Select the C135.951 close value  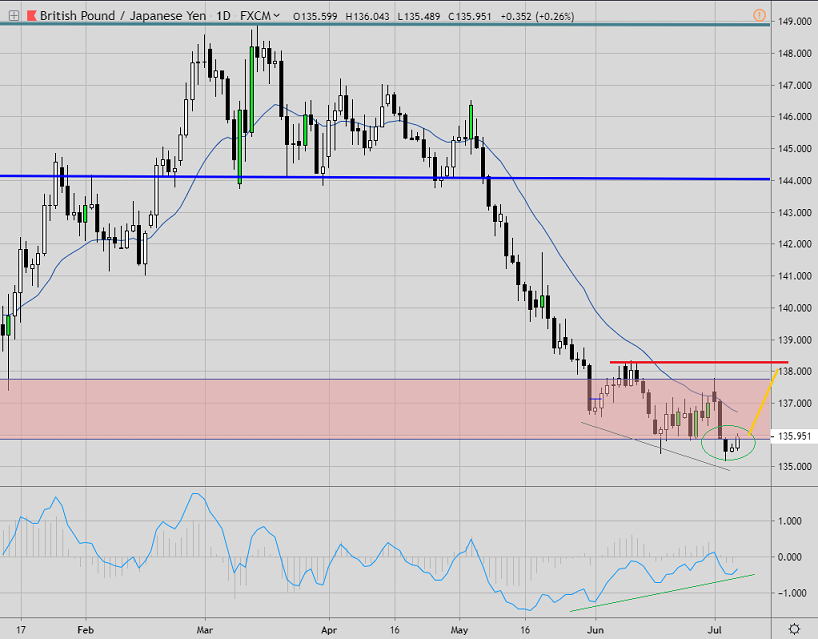pyautogui.click(x=470, y=17)
